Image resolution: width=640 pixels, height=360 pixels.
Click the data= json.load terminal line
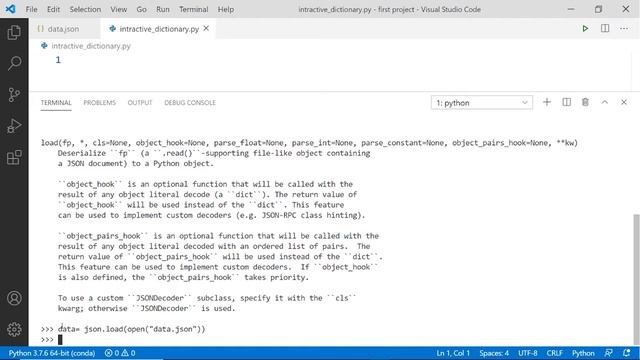(123, 329)
